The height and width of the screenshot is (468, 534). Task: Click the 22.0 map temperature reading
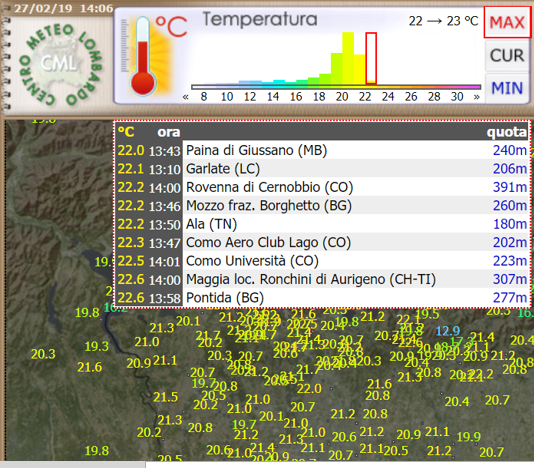pyautogui.click(x=309, y=389)
